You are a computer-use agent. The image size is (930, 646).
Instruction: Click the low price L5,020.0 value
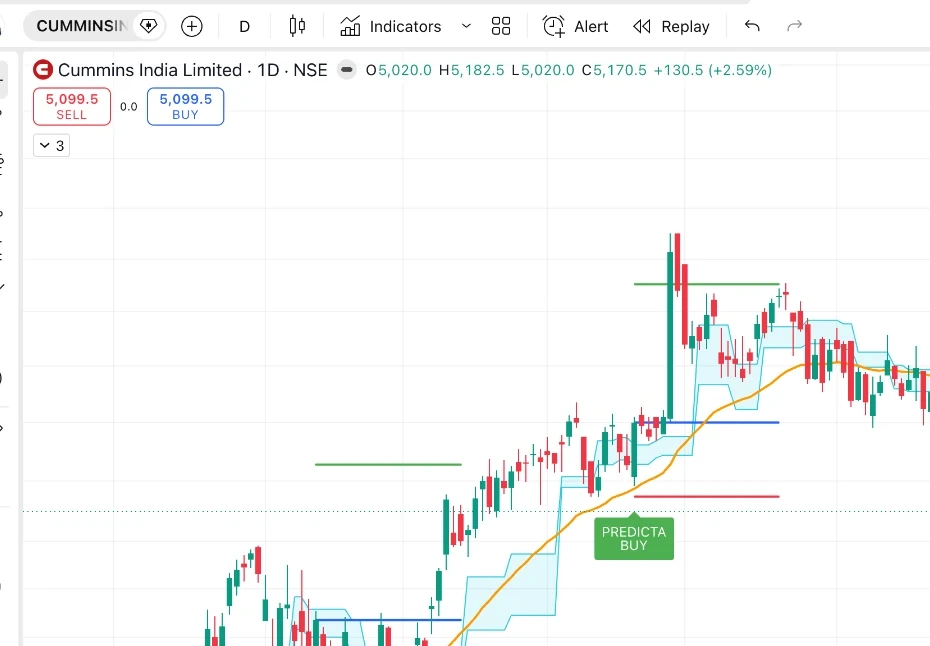pos(543,70)
